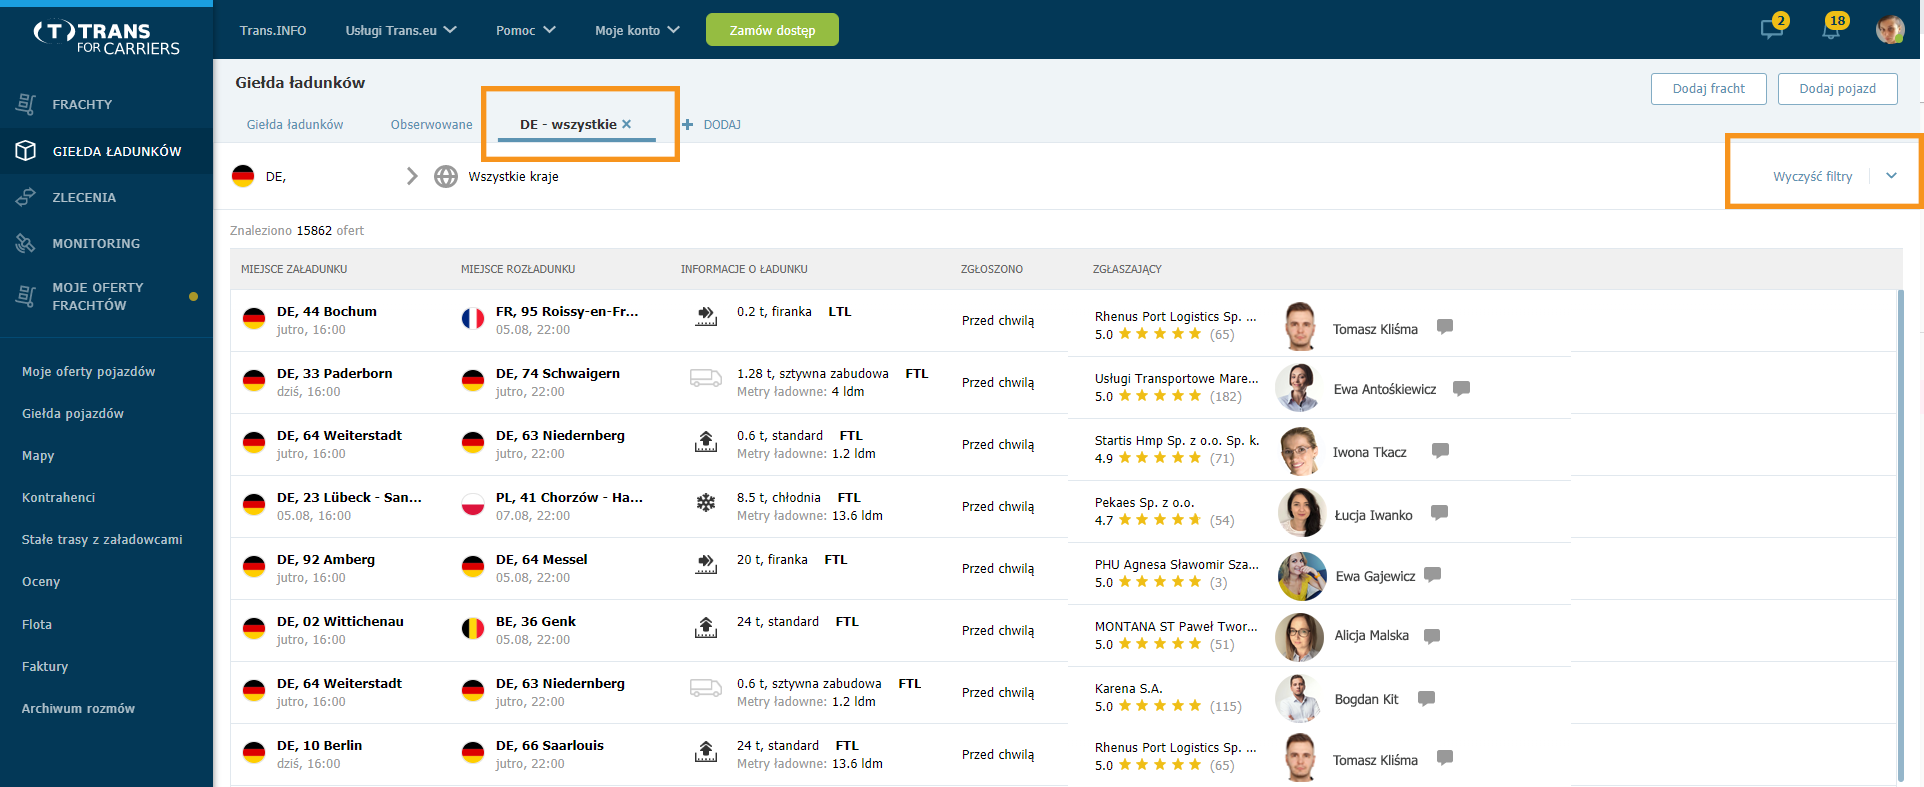The image size is (1924, 787).
Task: Open chat with Tomasz Kliśma in Bochum row
Action: tap(1445, 326)
